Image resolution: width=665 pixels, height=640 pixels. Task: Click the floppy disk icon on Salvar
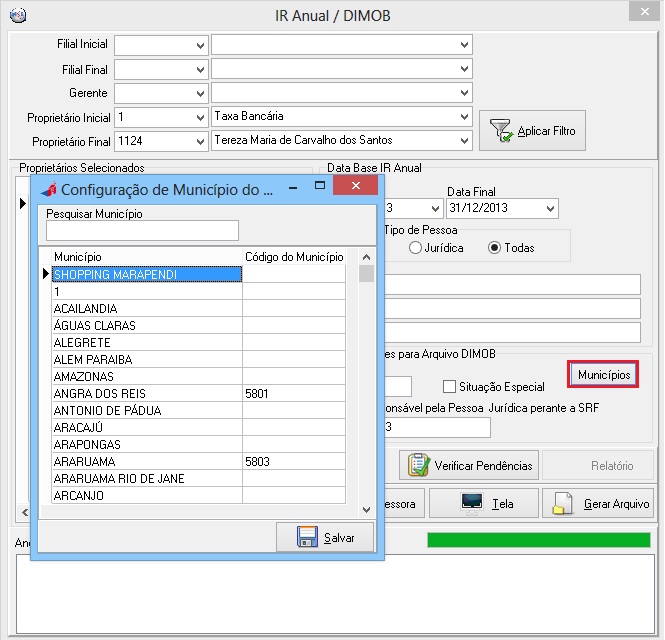[307, 537]
